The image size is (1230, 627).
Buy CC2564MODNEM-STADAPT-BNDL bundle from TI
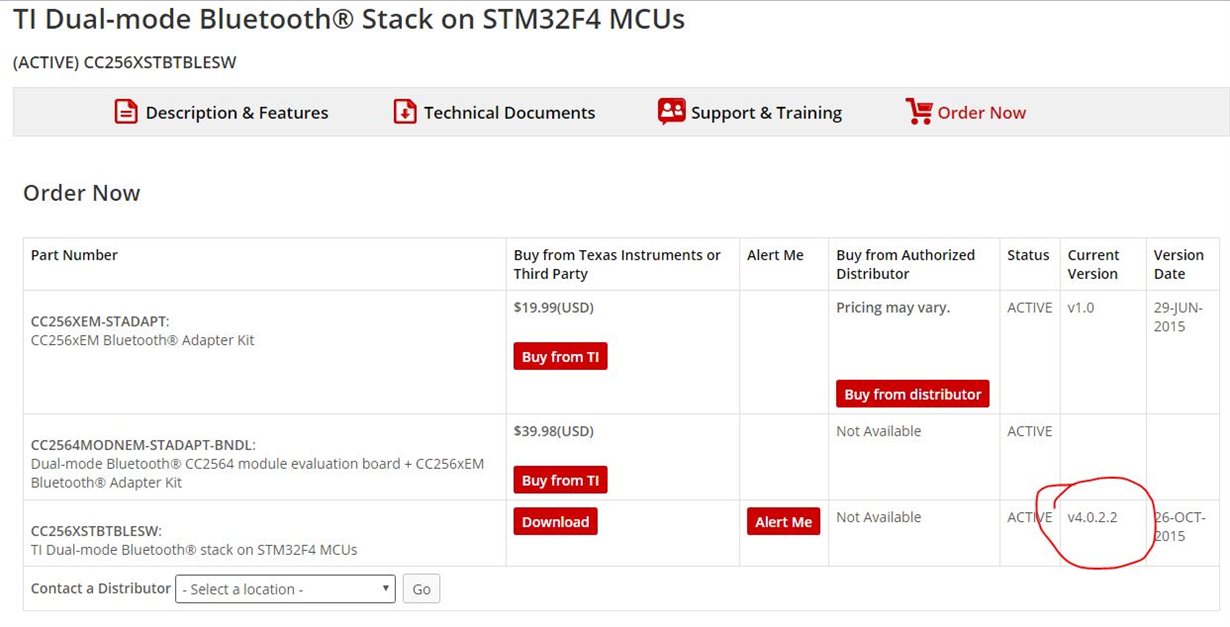click(560, 481)
